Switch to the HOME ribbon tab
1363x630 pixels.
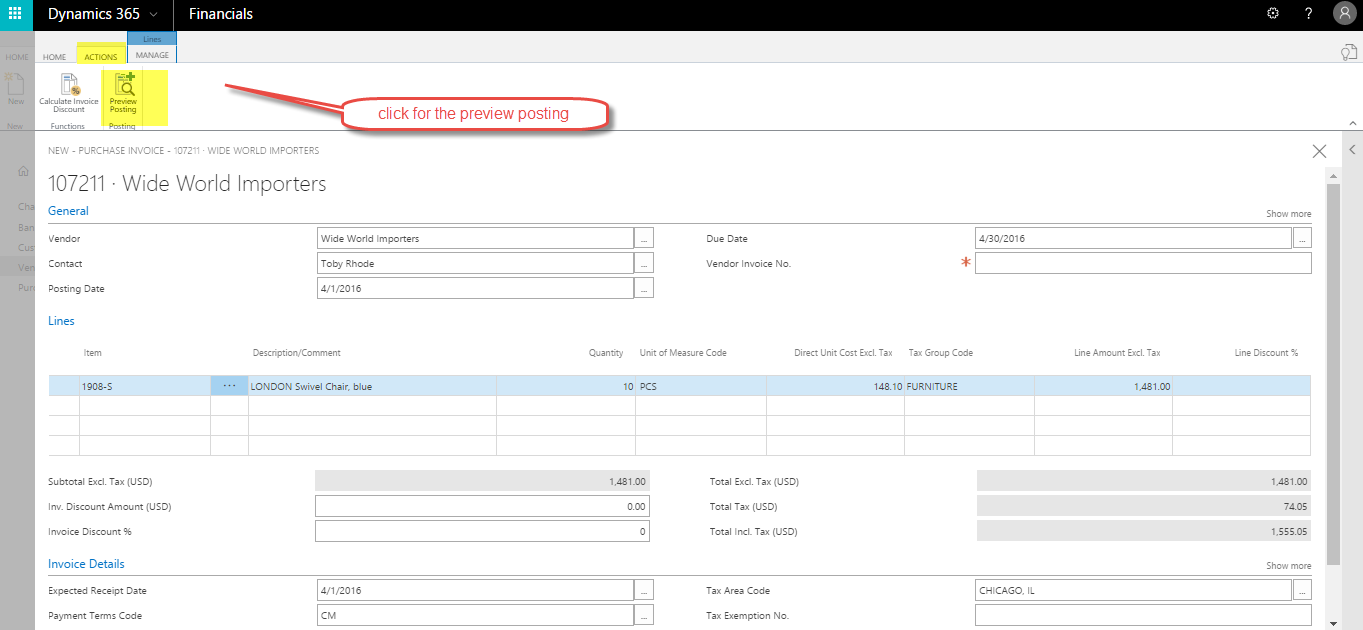[54, 56]
